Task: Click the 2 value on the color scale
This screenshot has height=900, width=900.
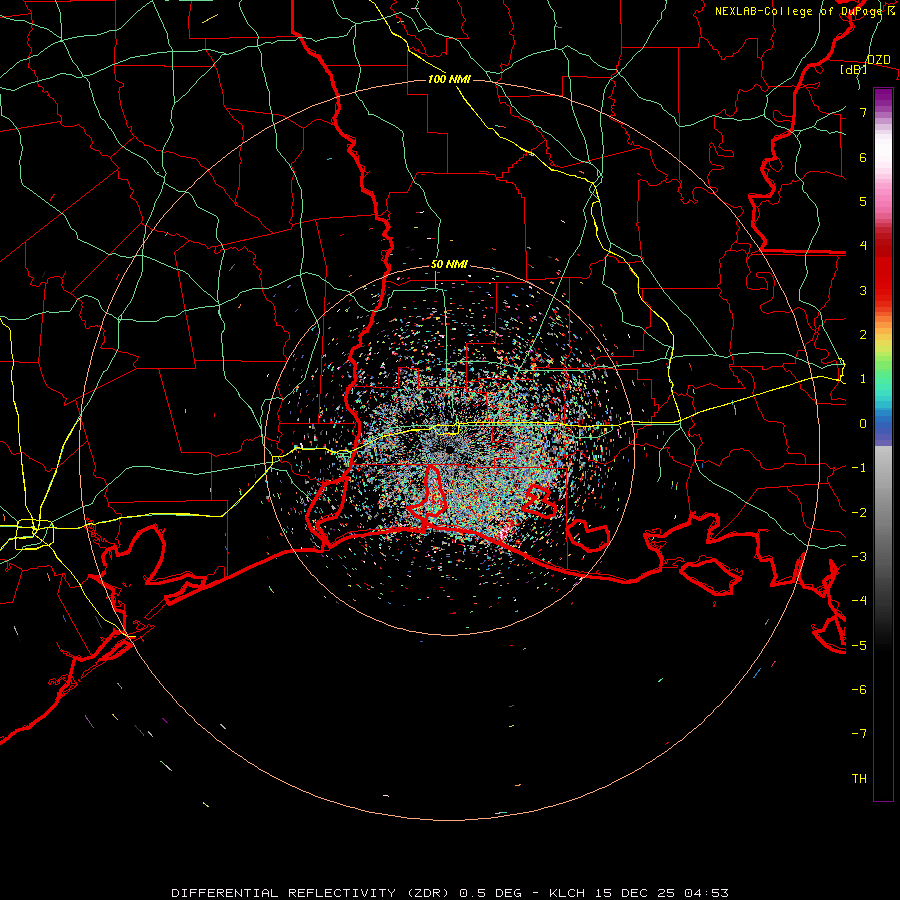Action: point(863,335)
